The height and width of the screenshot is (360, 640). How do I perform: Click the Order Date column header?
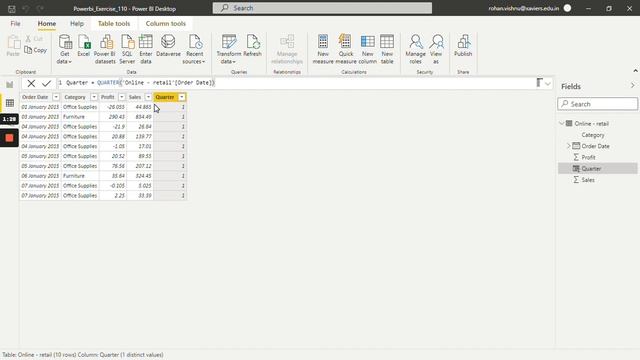tap(35, 97)
